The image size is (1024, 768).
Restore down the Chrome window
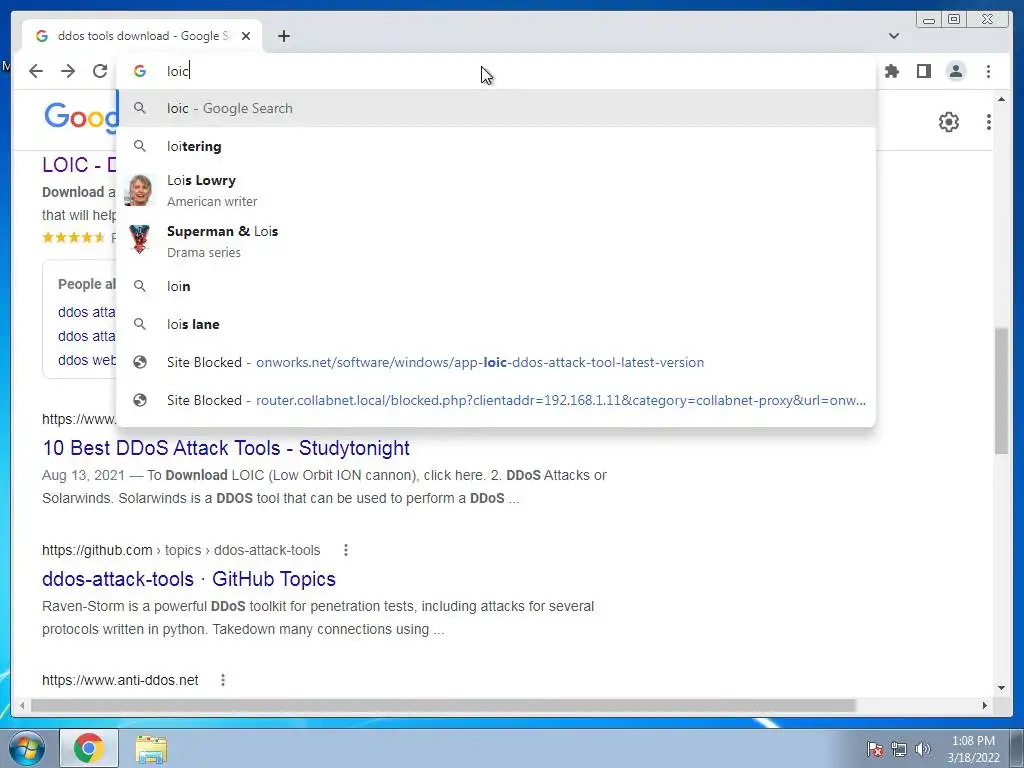pos(953,20)
